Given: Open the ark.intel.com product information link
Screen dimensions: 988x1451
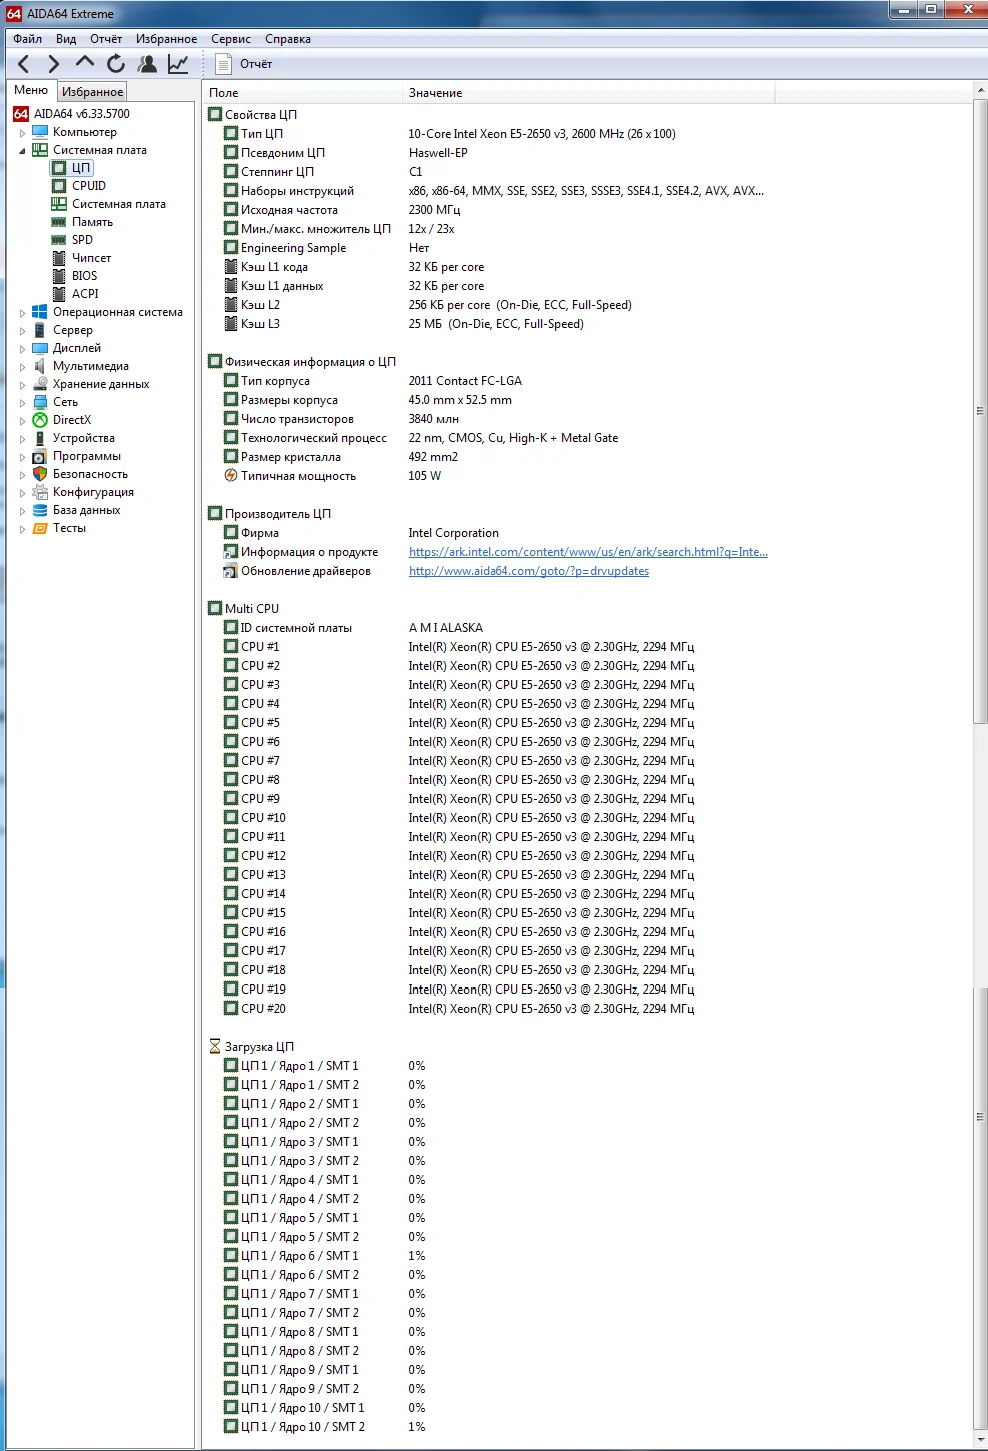Looking at the screenshot, I should (x=588, y=552).
